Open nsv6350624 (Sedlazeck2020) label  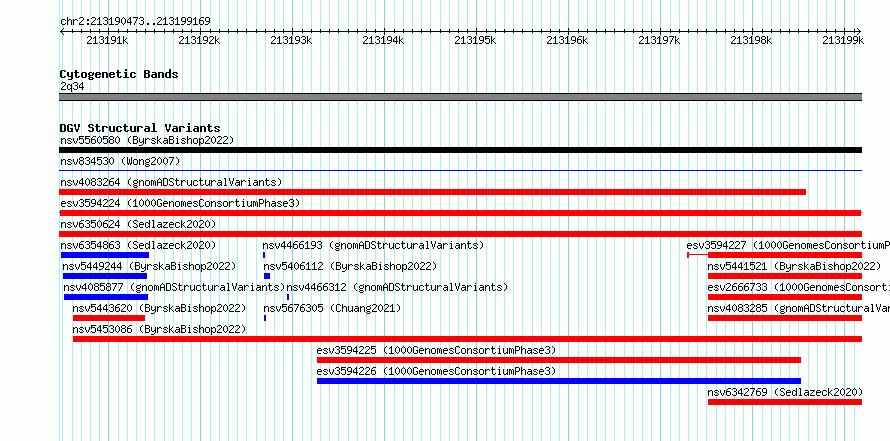click(138, 224)
